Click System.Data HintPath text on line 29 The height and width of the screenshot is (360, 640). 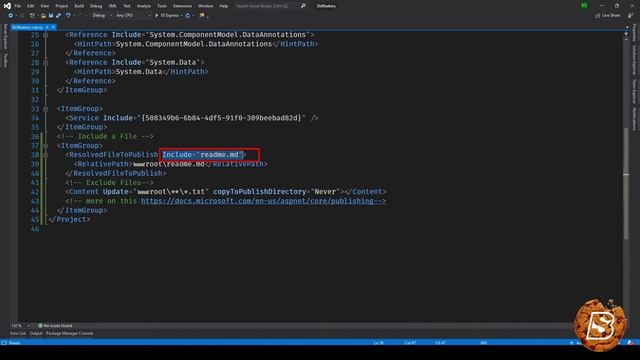[x=139, y=71]
